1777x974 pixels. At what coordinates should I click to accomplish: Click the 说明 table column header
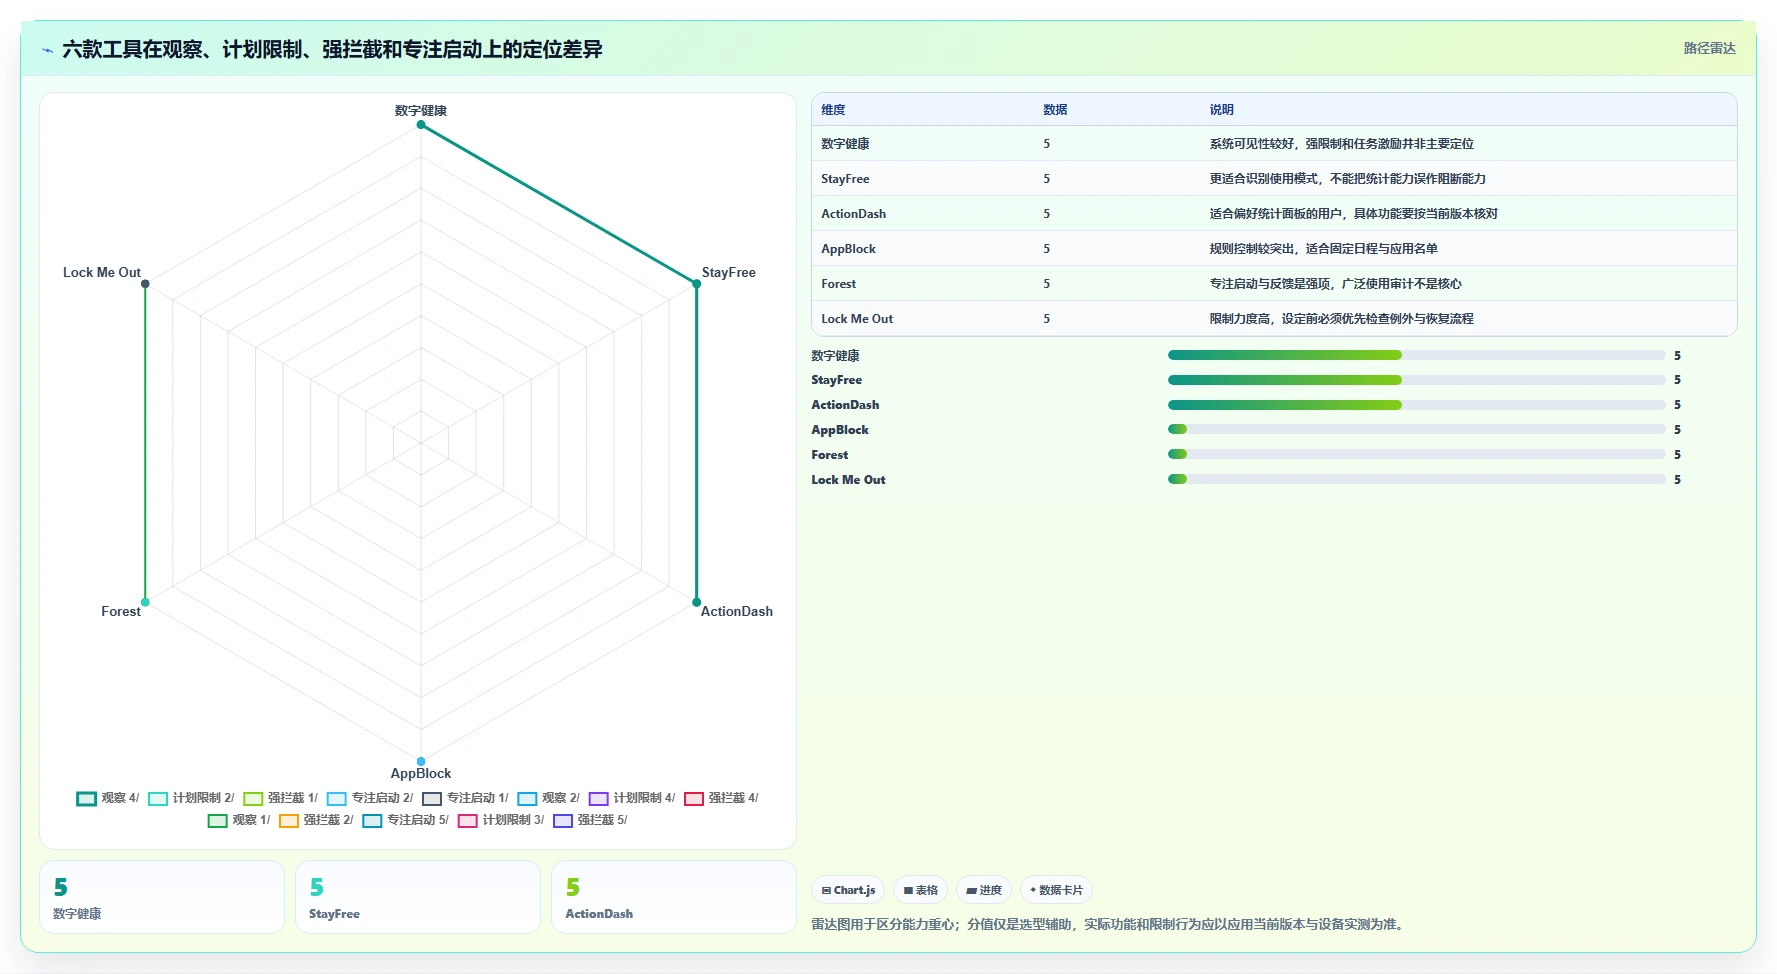pos(1221,110)
